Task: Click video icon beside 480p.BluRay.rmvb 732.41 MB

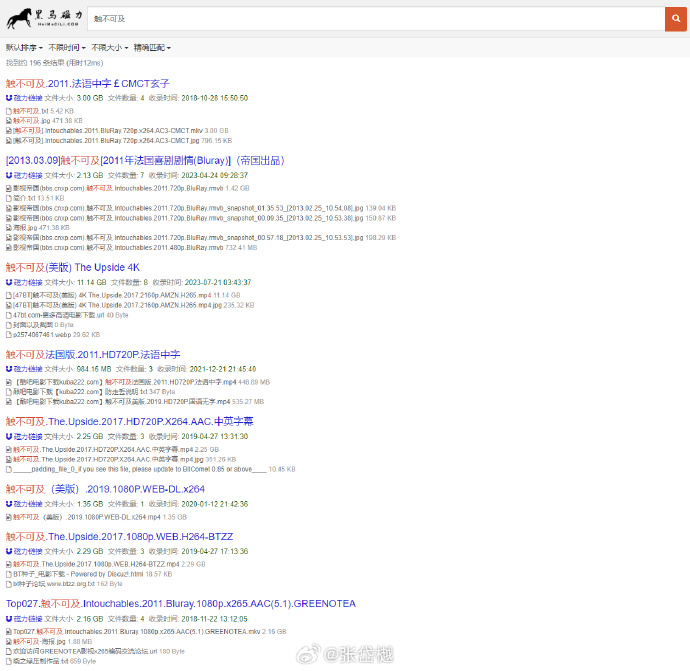Action: tap(9, 248)
